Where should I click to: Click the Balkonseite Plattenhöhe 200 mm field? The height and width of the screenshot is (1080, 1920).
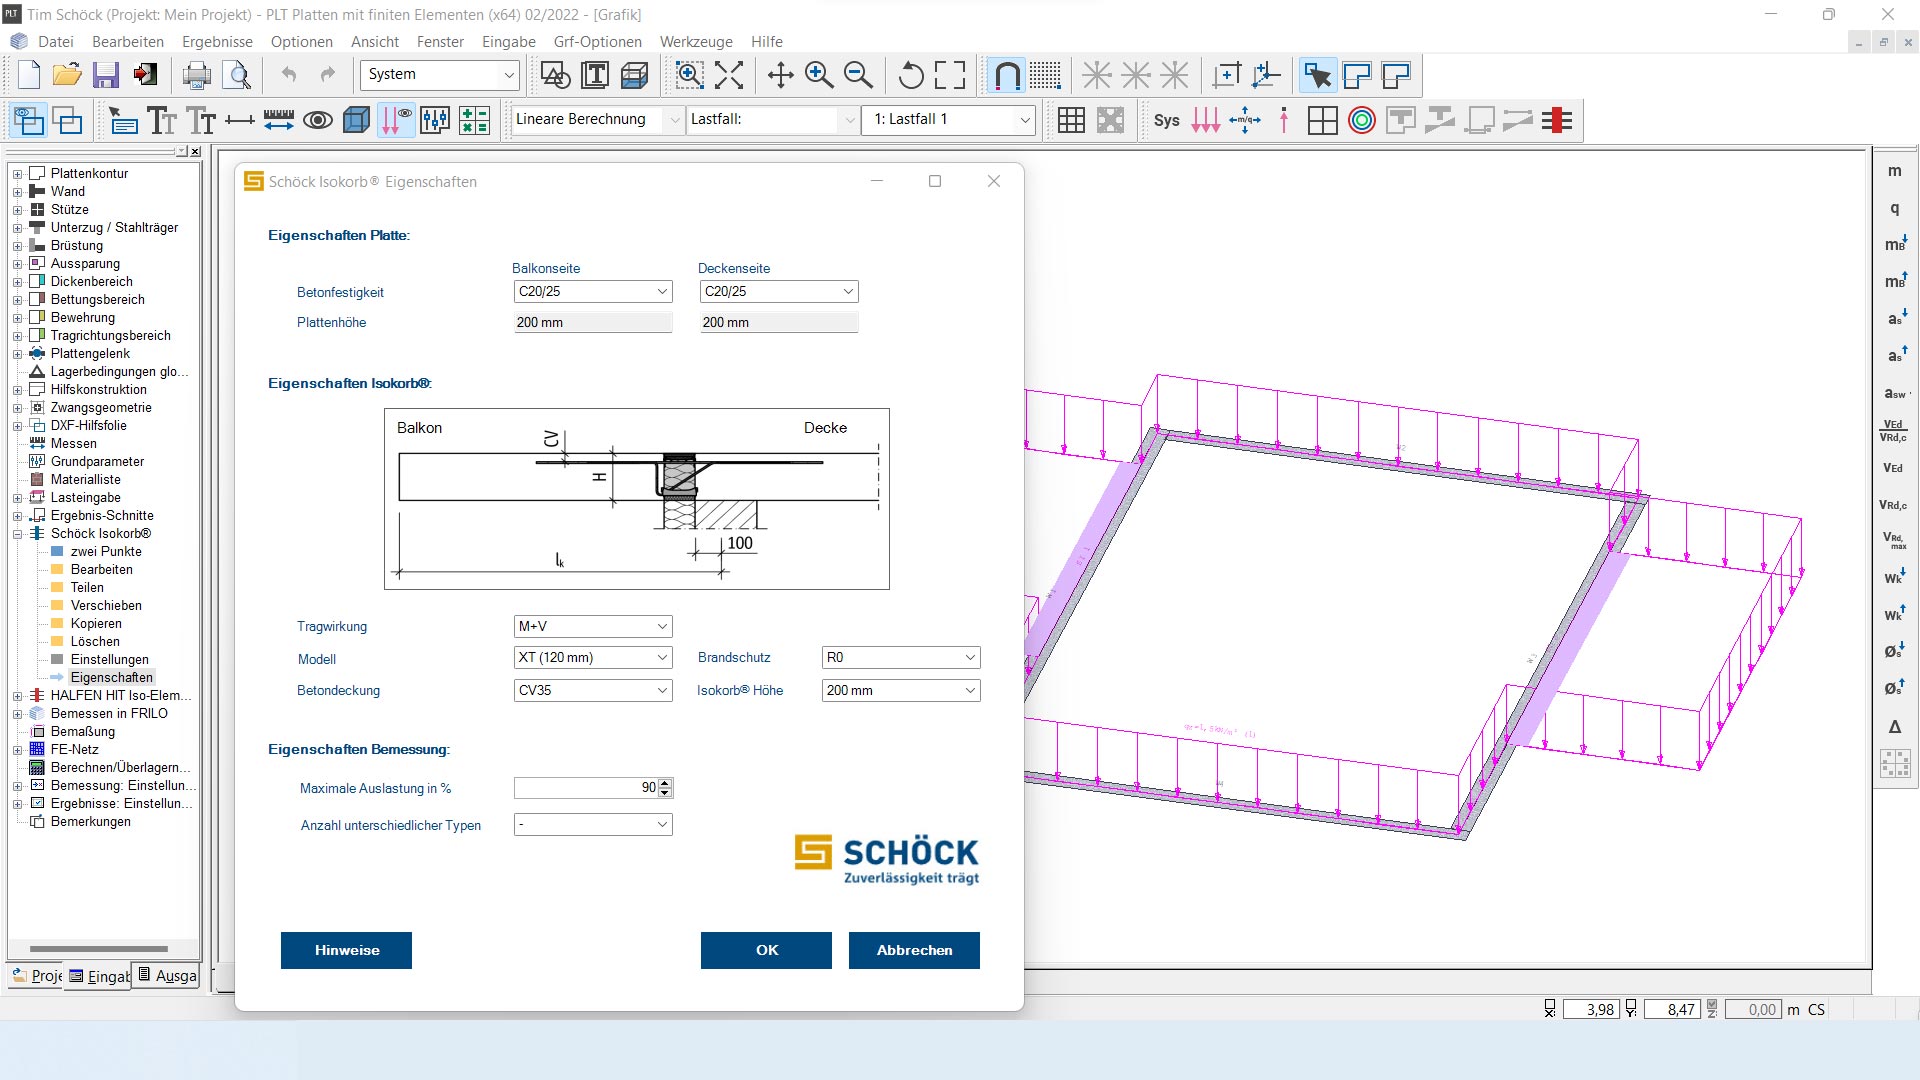coord(593,323)
